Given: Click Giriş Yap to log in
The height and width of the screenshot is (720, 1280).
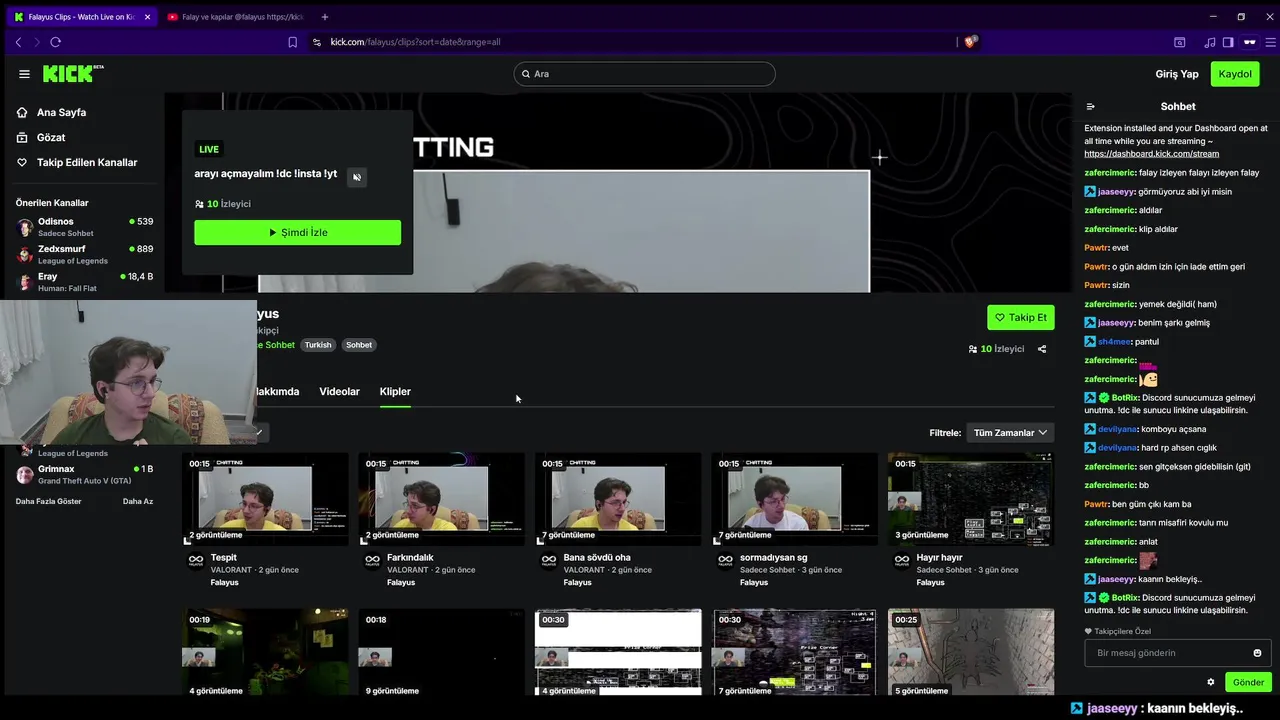Looking at the screenshot, I should pos(1177,74).
